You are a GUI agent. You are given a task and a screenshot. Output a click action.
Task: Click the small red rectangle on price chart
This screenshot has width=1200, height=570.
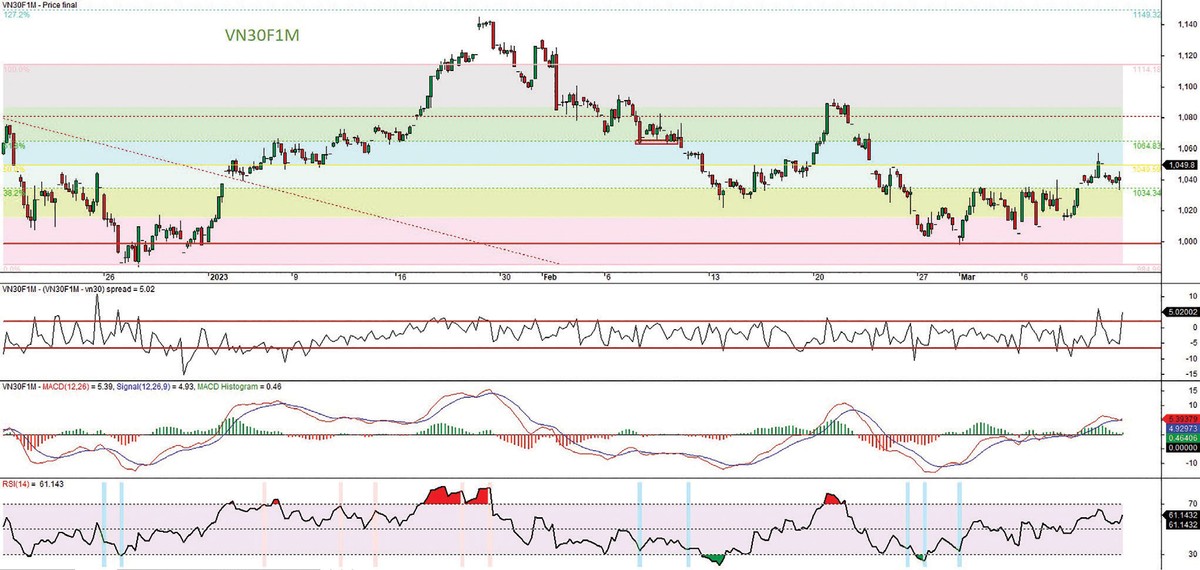pos(660,142)
